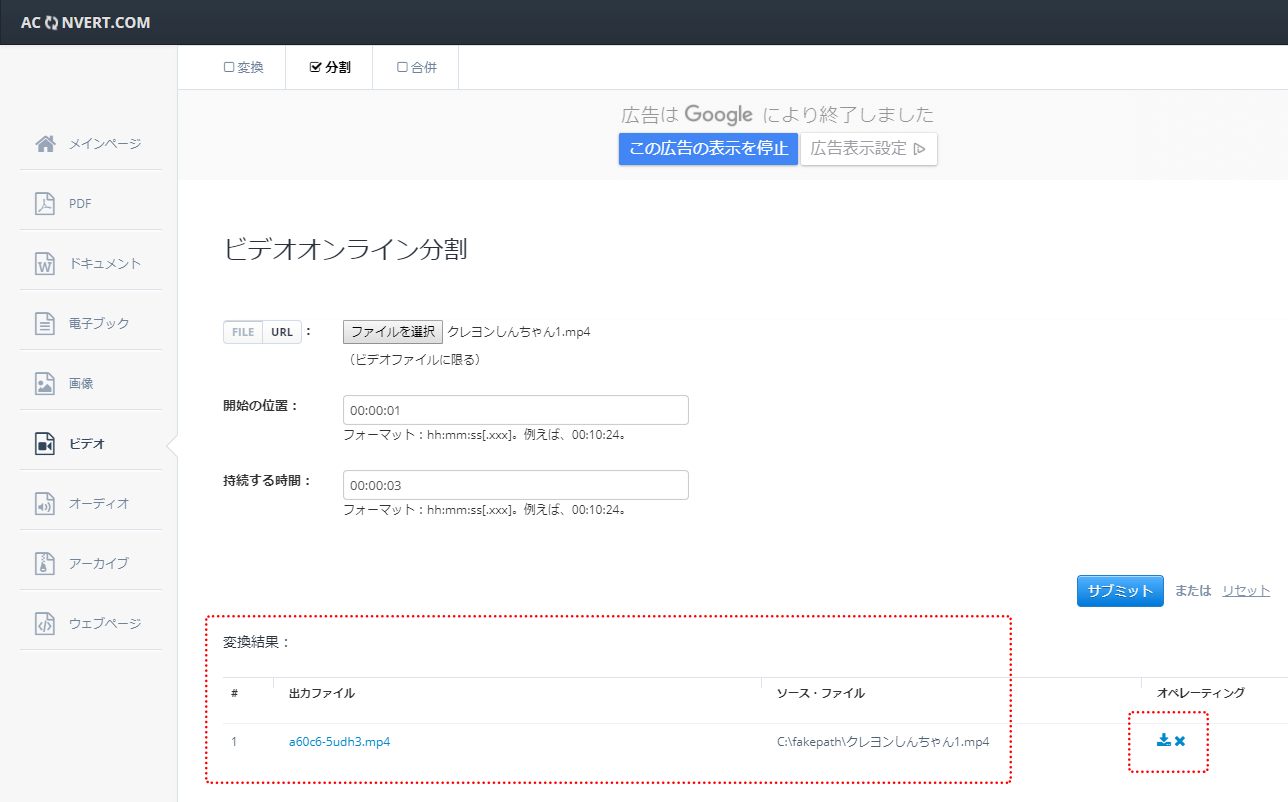Open output file a60c6-5udh3.mp4 link

(339, 742)
